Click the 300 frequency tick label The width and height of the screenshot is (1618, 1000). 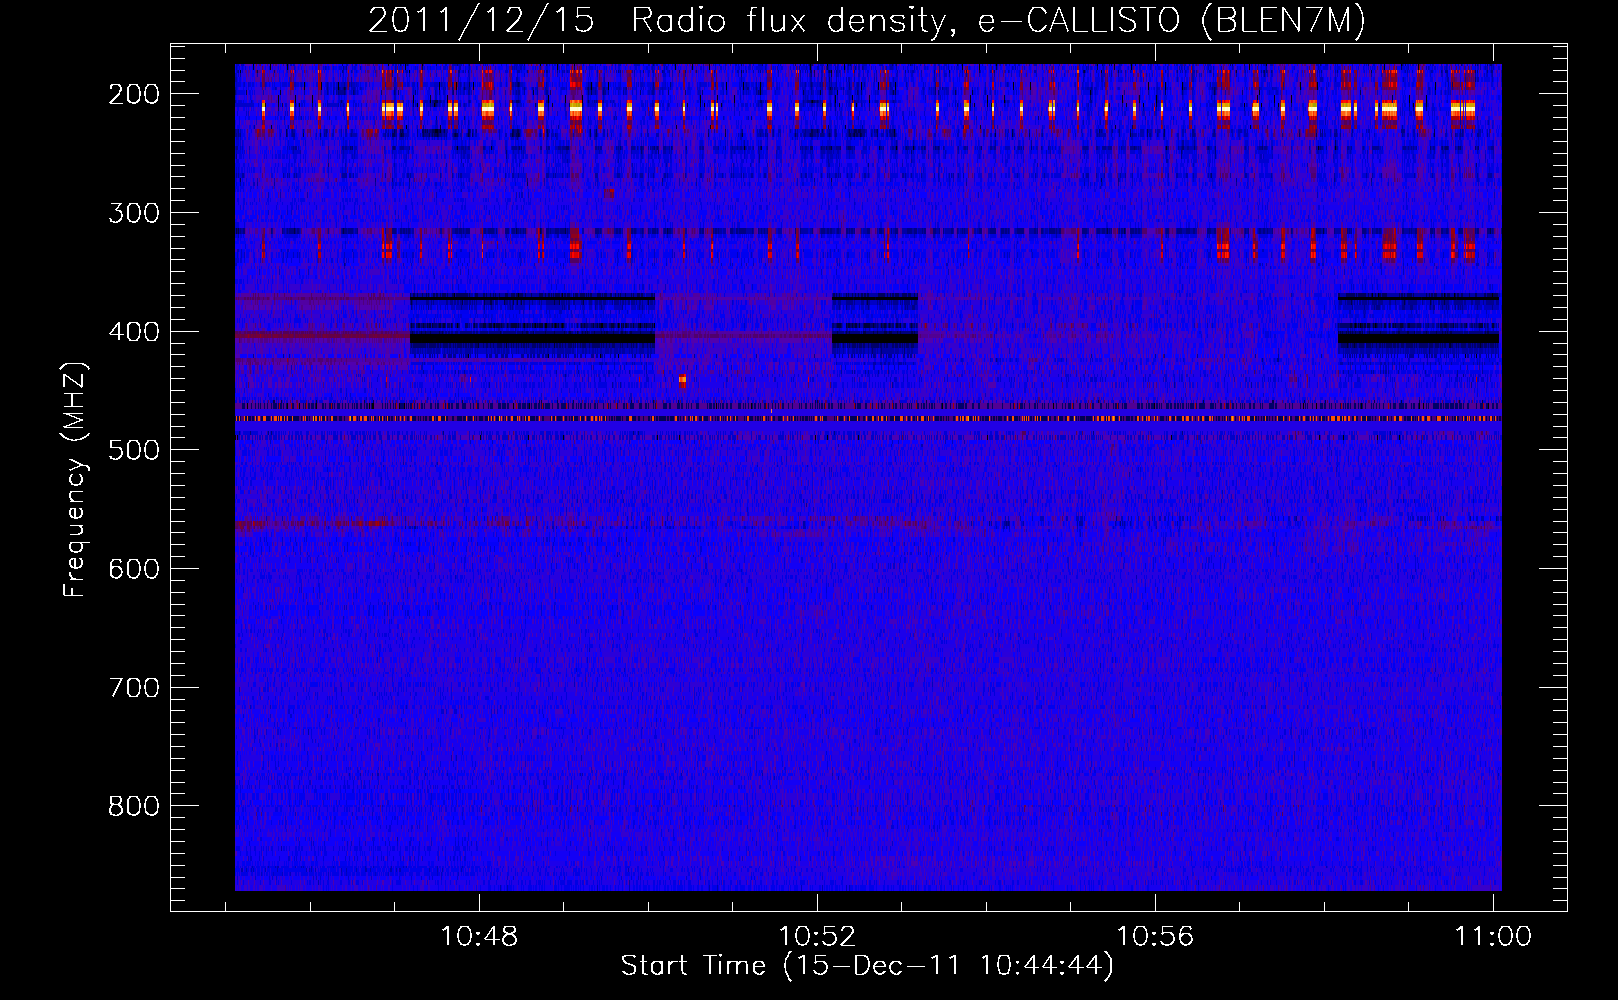(x=133, y=213)
